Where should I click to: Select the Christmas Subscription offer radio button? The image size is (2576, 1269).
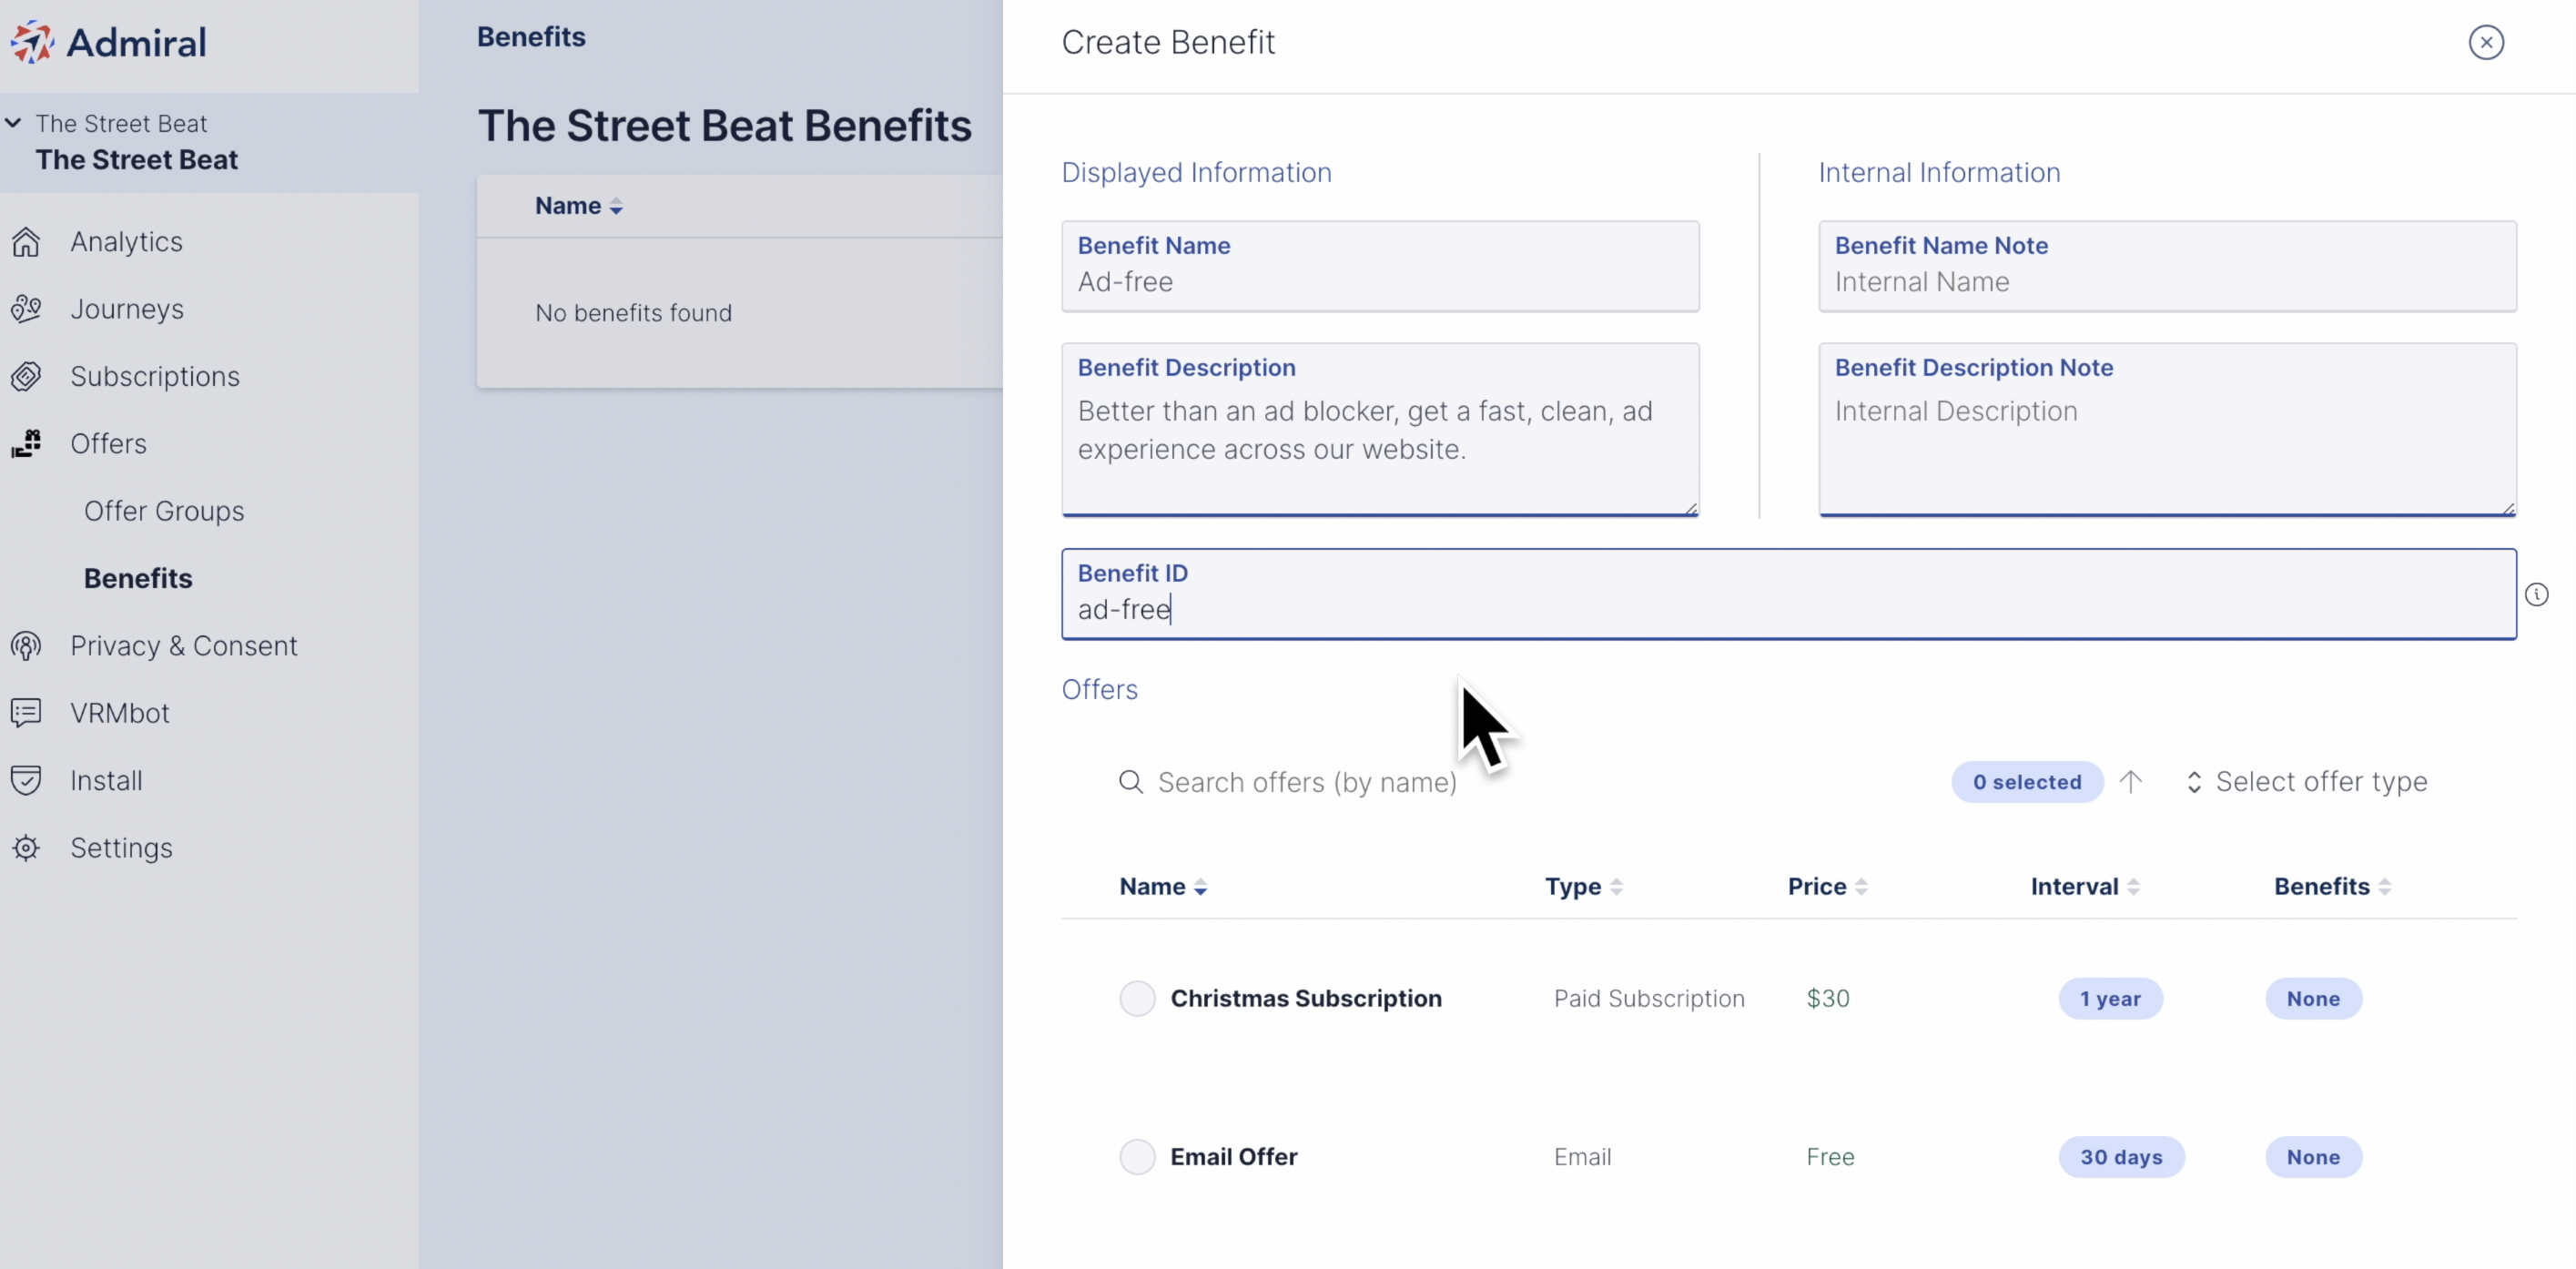coord(1137,999)
